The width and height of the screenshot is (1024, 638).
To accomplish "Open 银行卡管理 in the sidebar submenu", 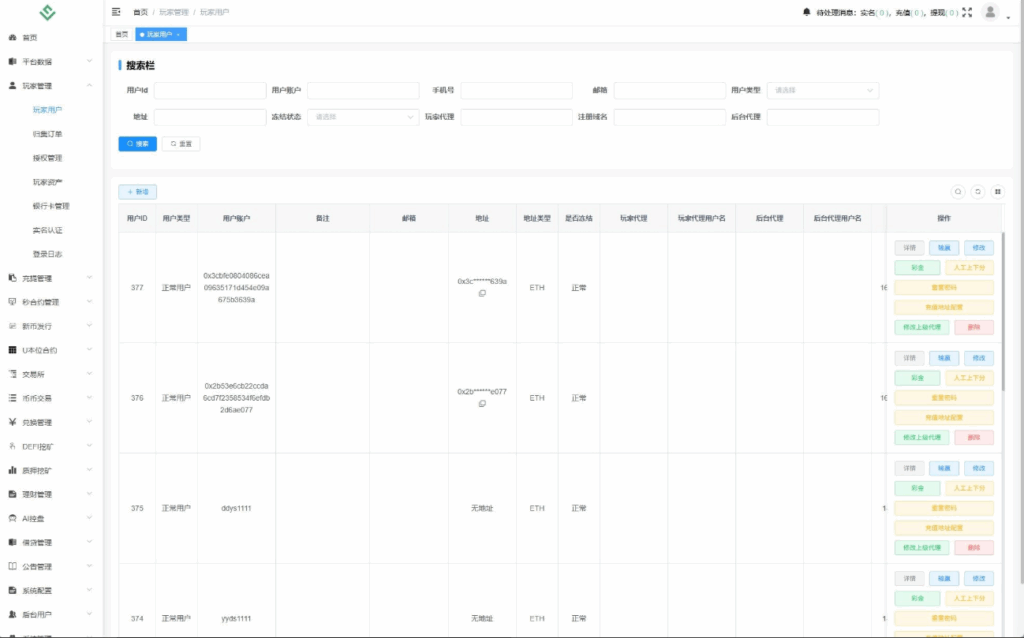I will click(51, 206).
